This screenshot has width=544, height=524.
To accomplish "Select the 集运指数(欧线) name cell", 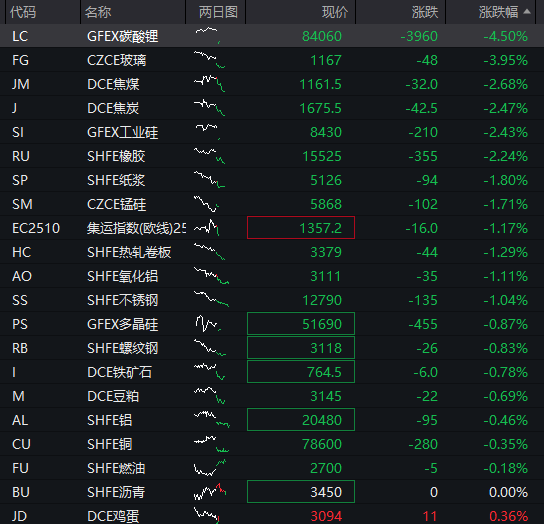I will coord(136,228).
